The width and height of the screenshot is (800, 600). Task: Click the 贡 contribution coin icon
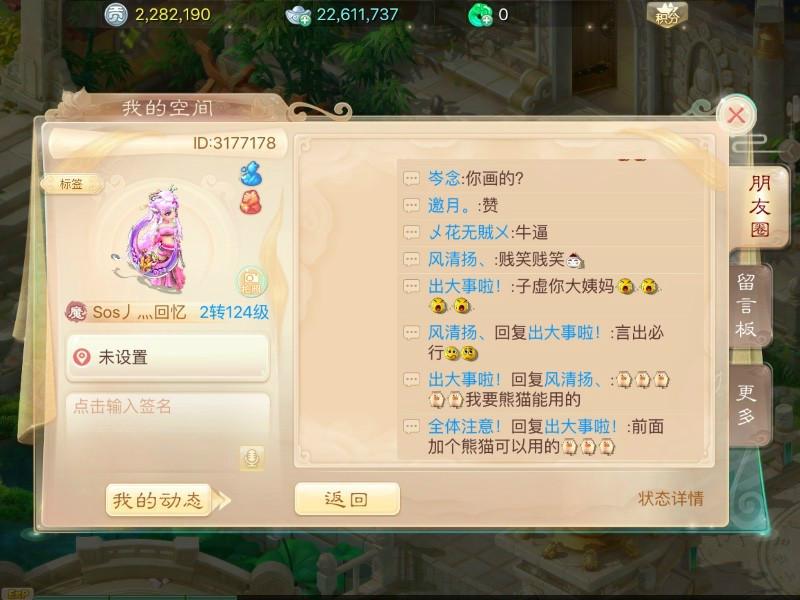(x=116, y=15)
